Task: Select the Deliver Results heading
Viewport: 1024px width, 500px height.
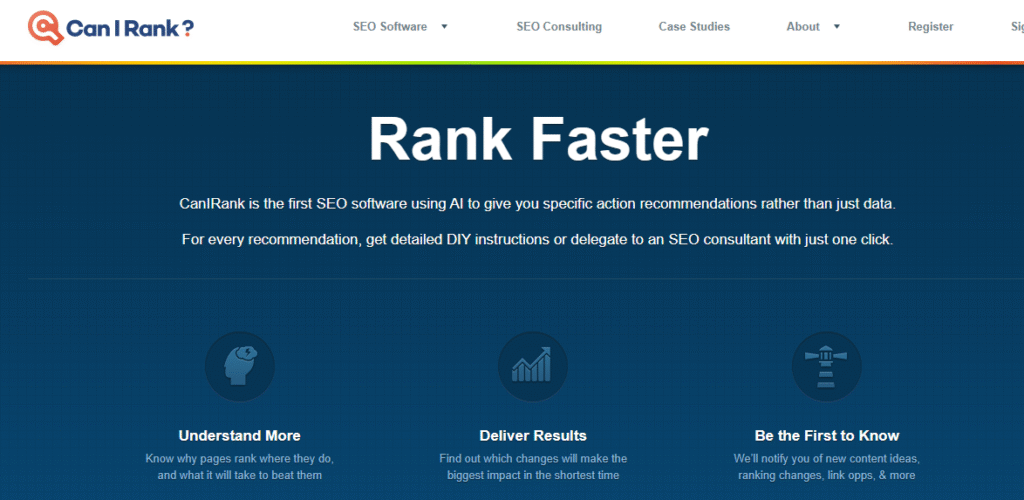Action: click(533, 435)
